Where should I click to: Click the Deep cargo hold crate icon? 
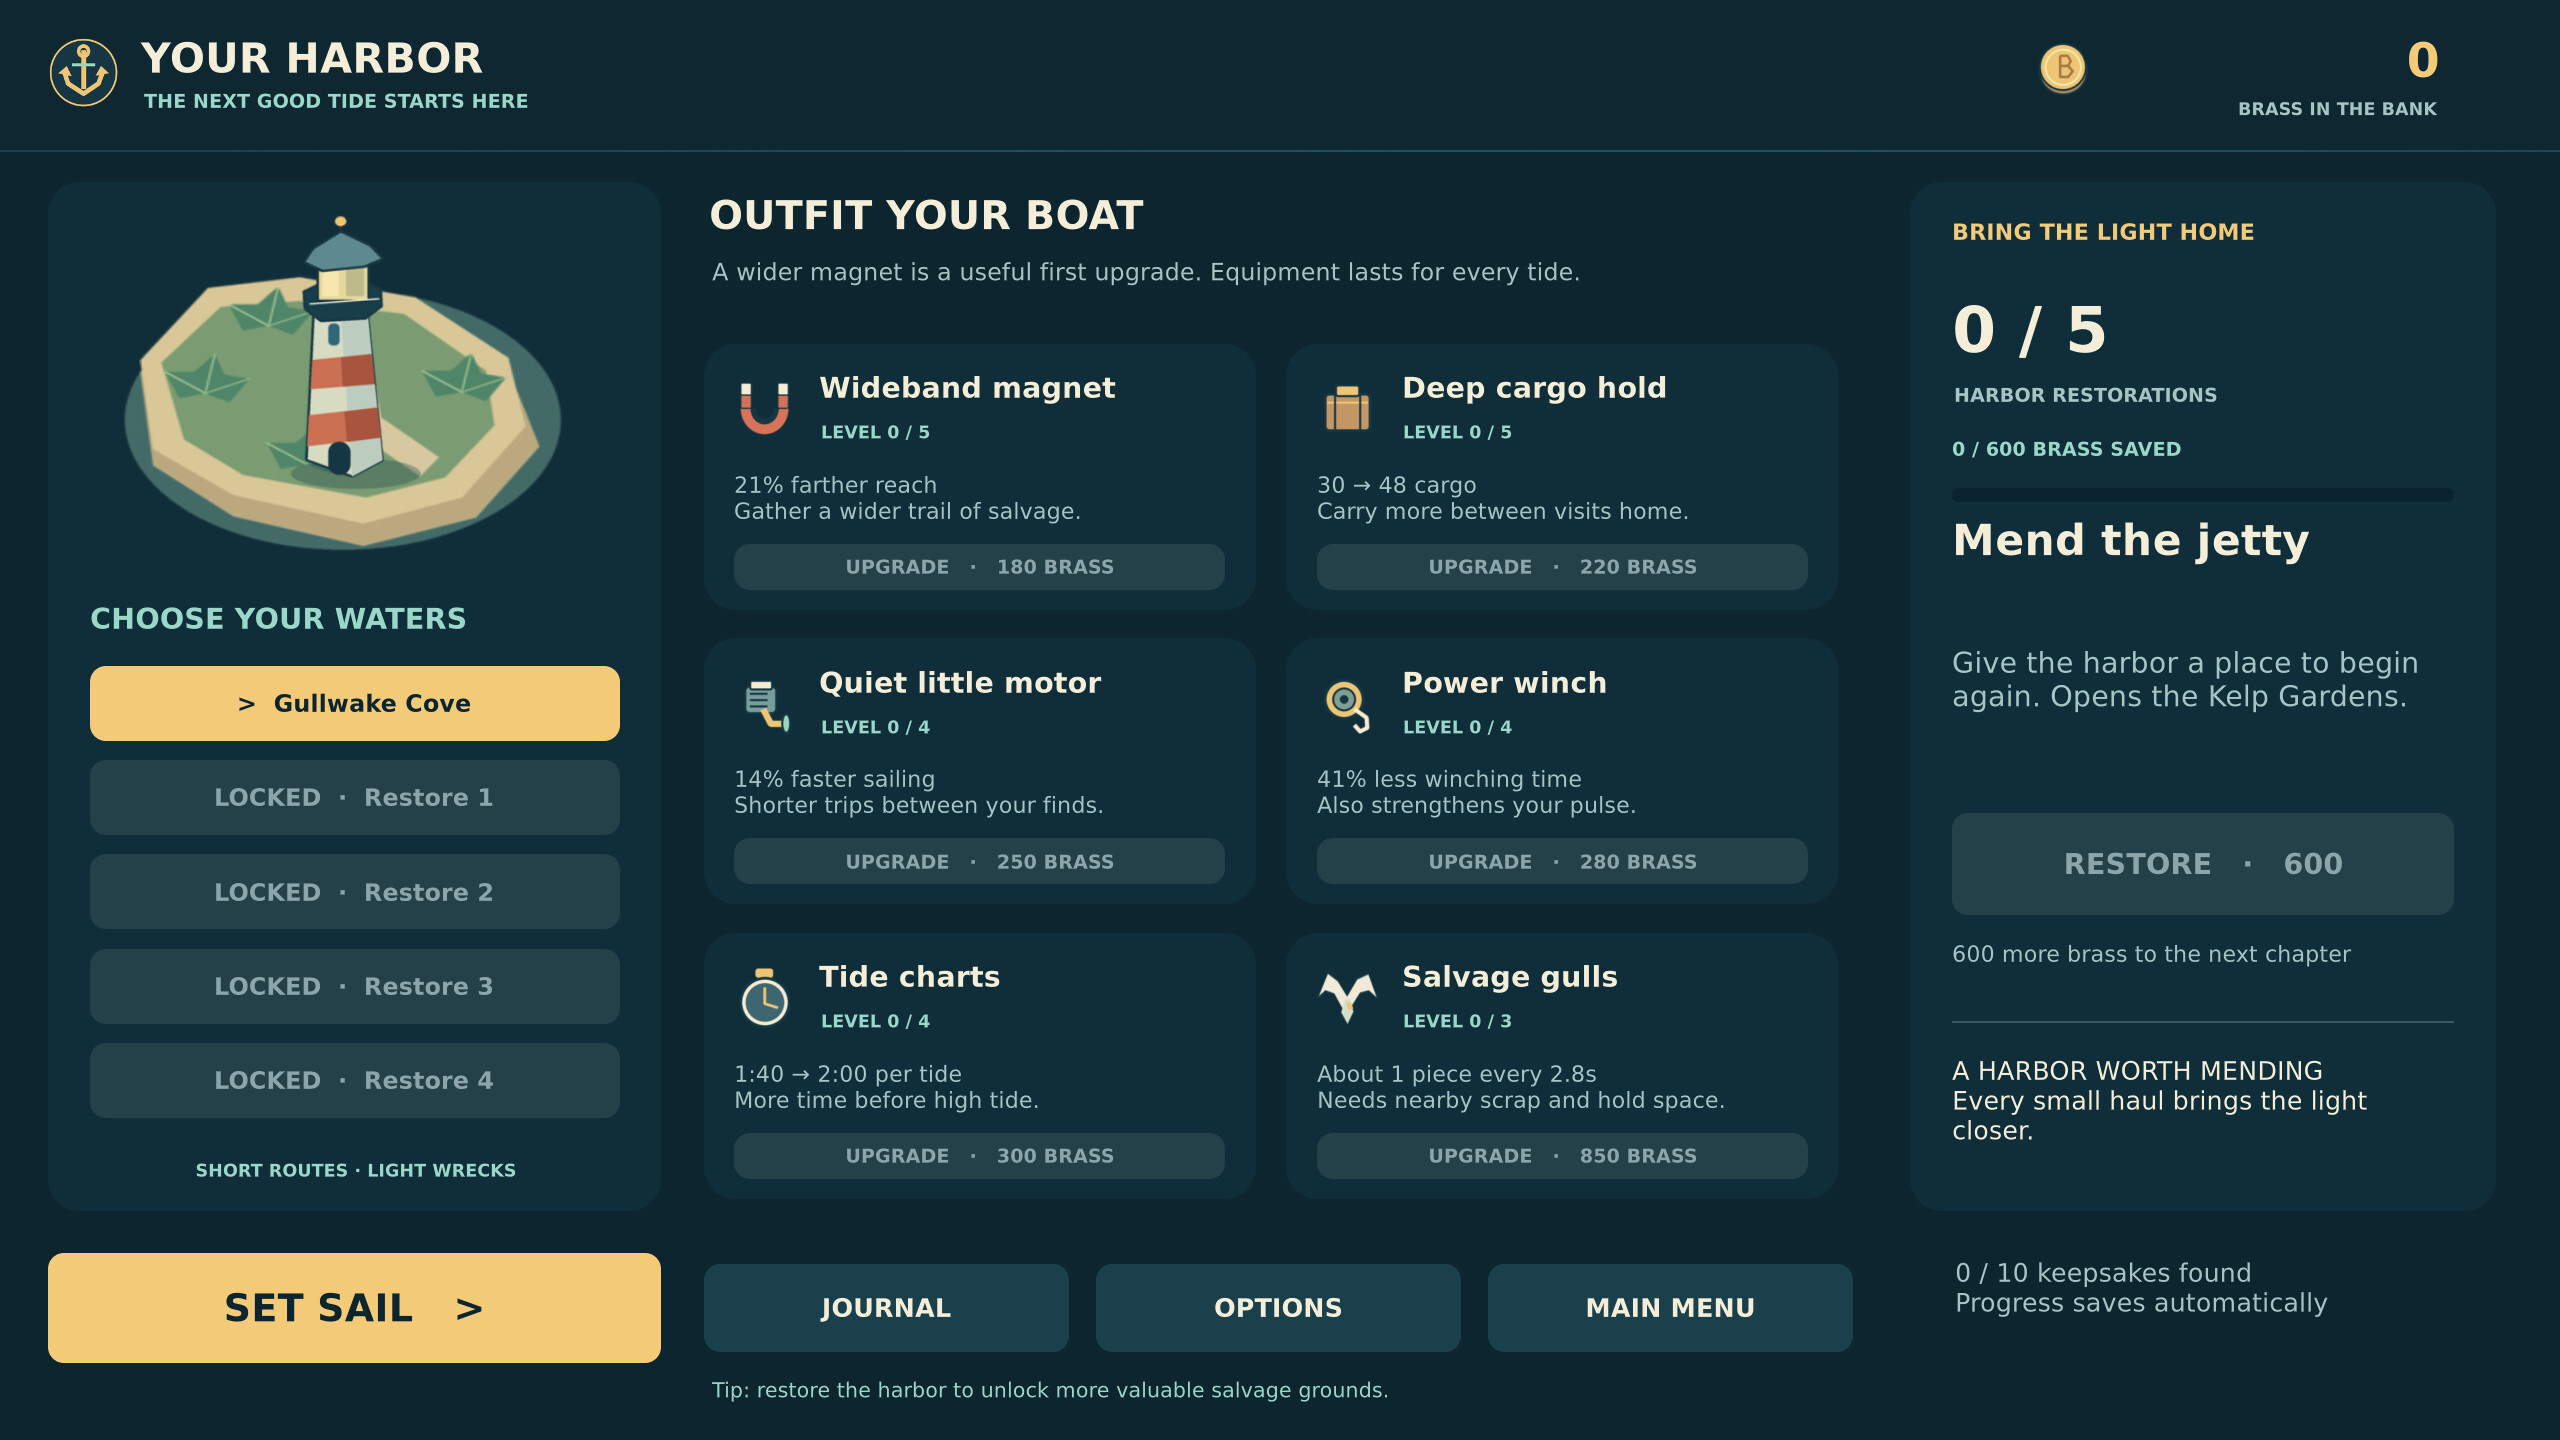tap(1347, 408)
